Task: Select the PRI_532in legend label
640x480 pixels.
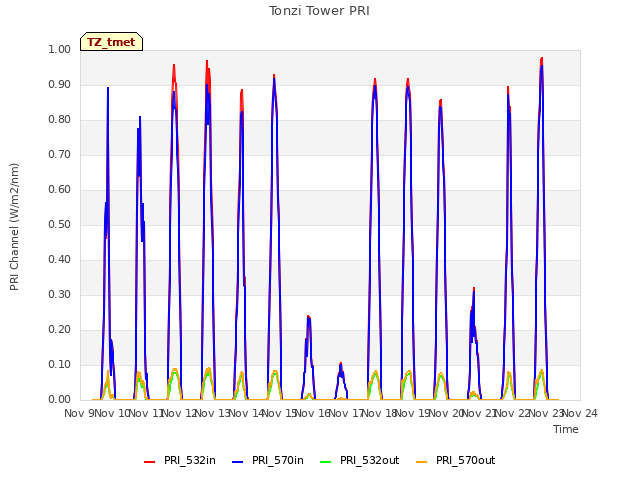Action: (190, 460)
